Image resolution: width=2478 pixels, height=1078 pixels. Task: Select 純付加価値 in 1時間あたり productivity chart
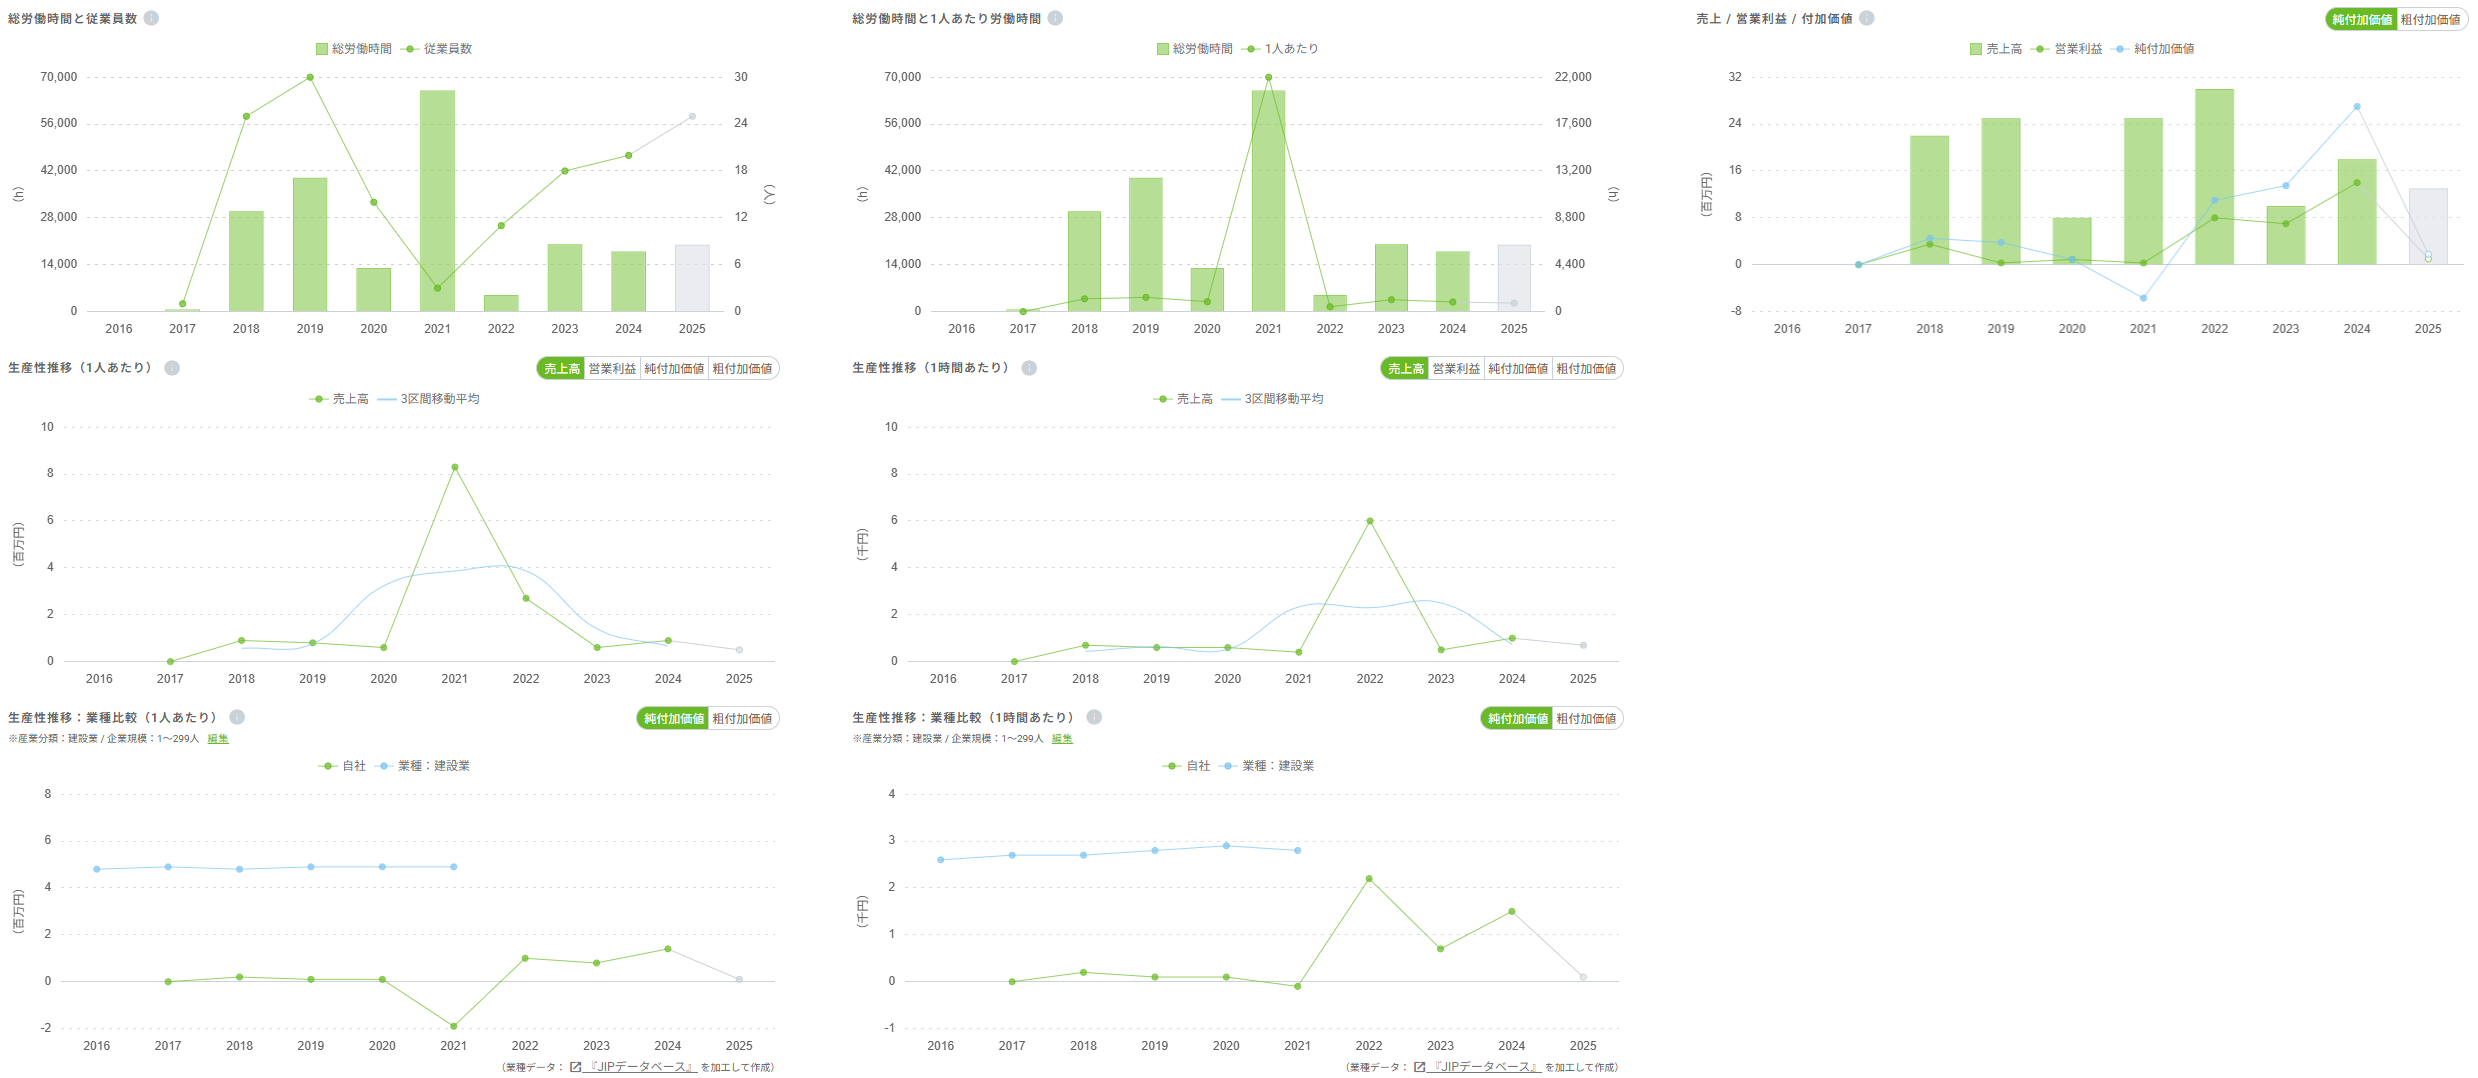tap(1517, 369)
